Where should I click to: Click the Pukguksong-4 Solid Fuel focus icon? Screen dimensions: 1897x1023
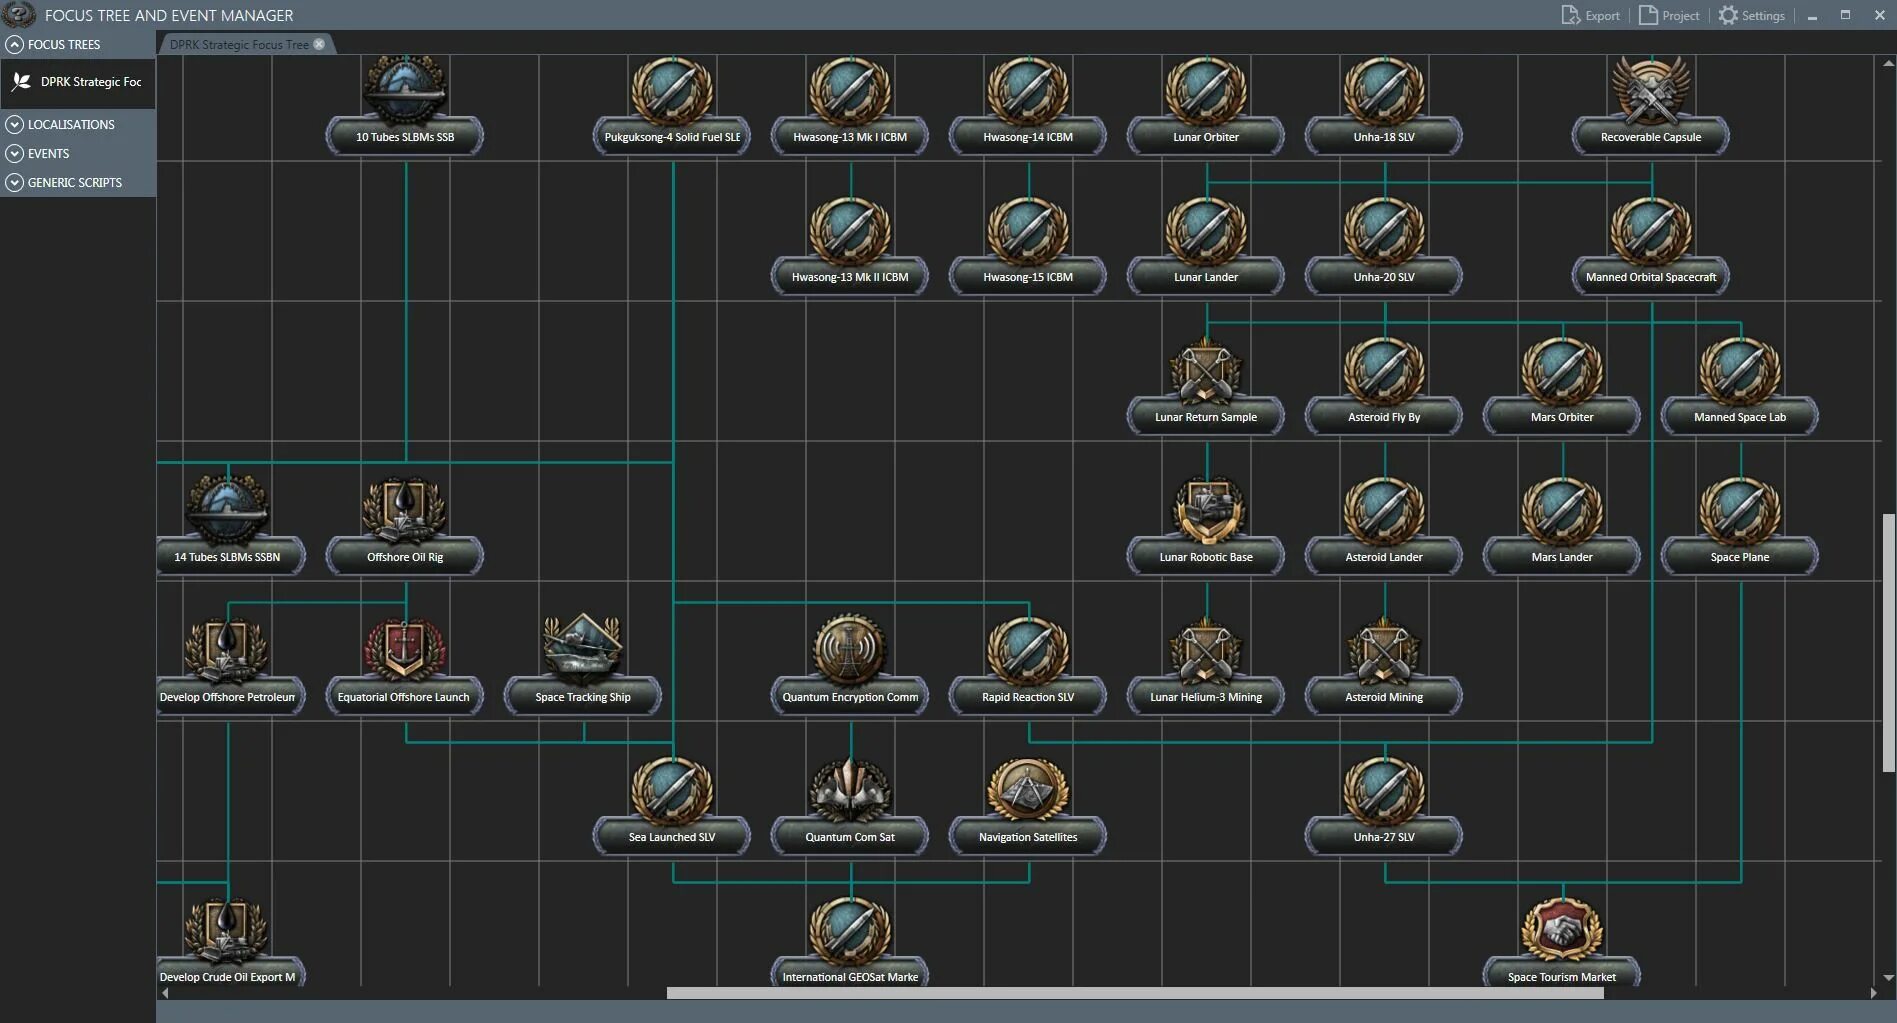coord(672,89)
